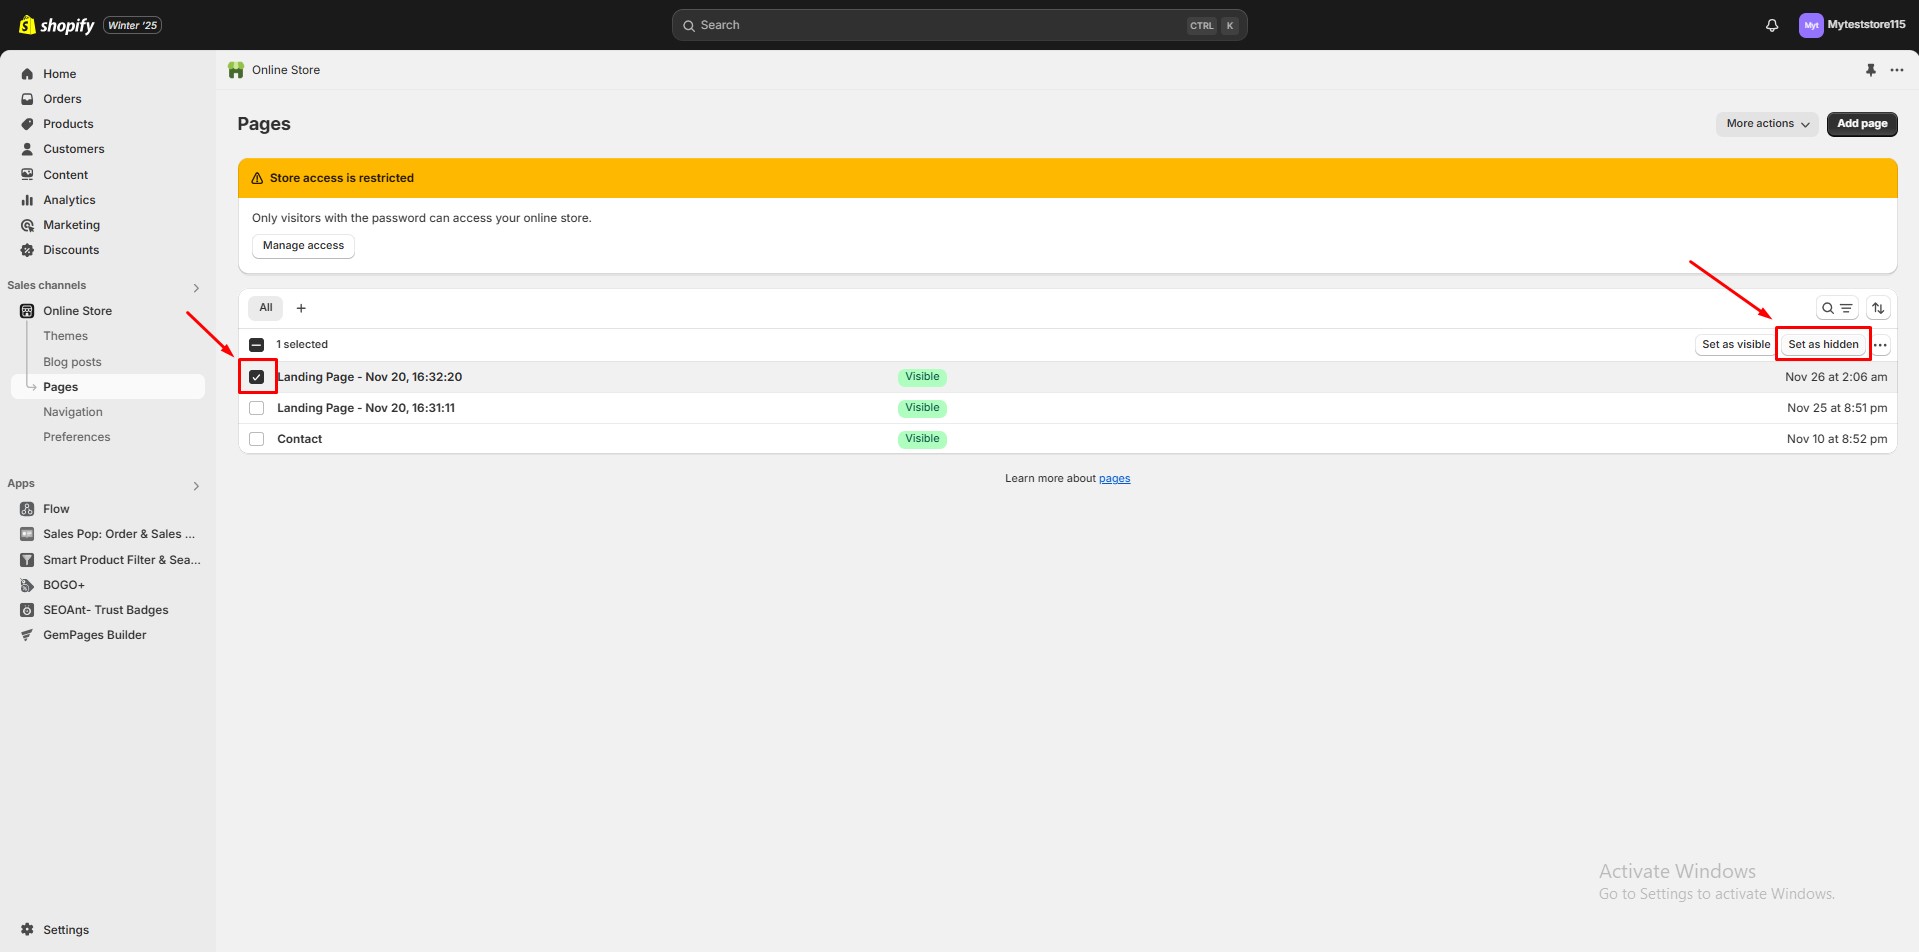1919x952 pixels.
Task: Uncheck the Landing Page 16:32:20 checkbox
Action: click(x=257, y=377)
